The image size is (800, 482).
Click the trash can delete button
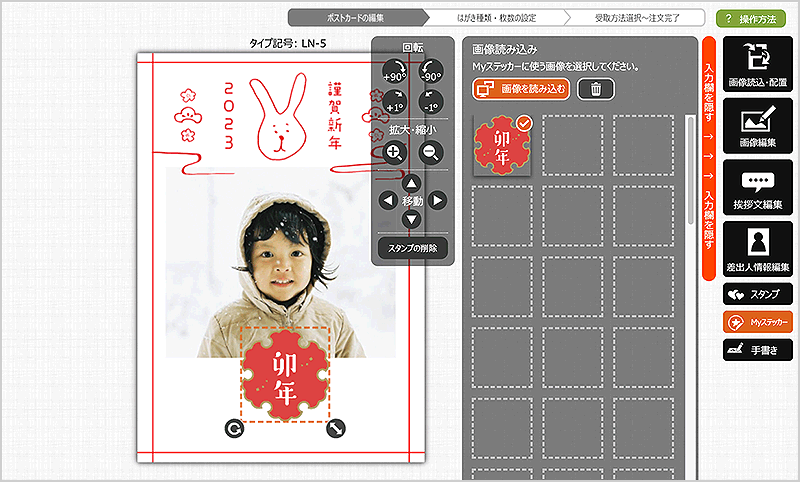596,89
